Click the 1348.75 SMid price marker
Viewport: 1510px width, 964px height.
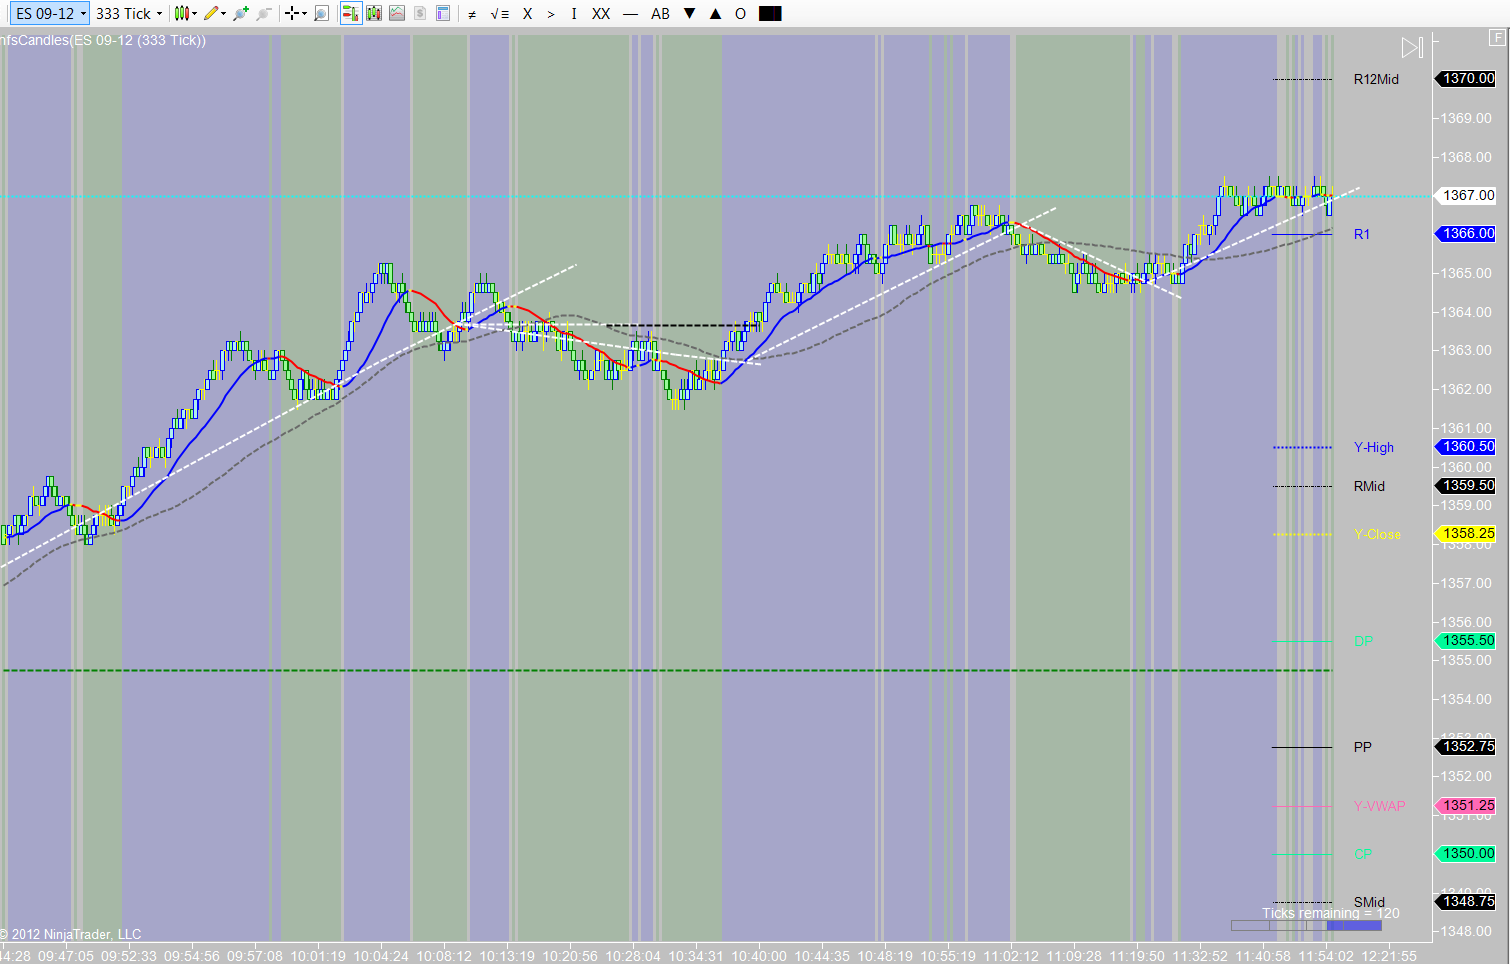(1467, 901)
